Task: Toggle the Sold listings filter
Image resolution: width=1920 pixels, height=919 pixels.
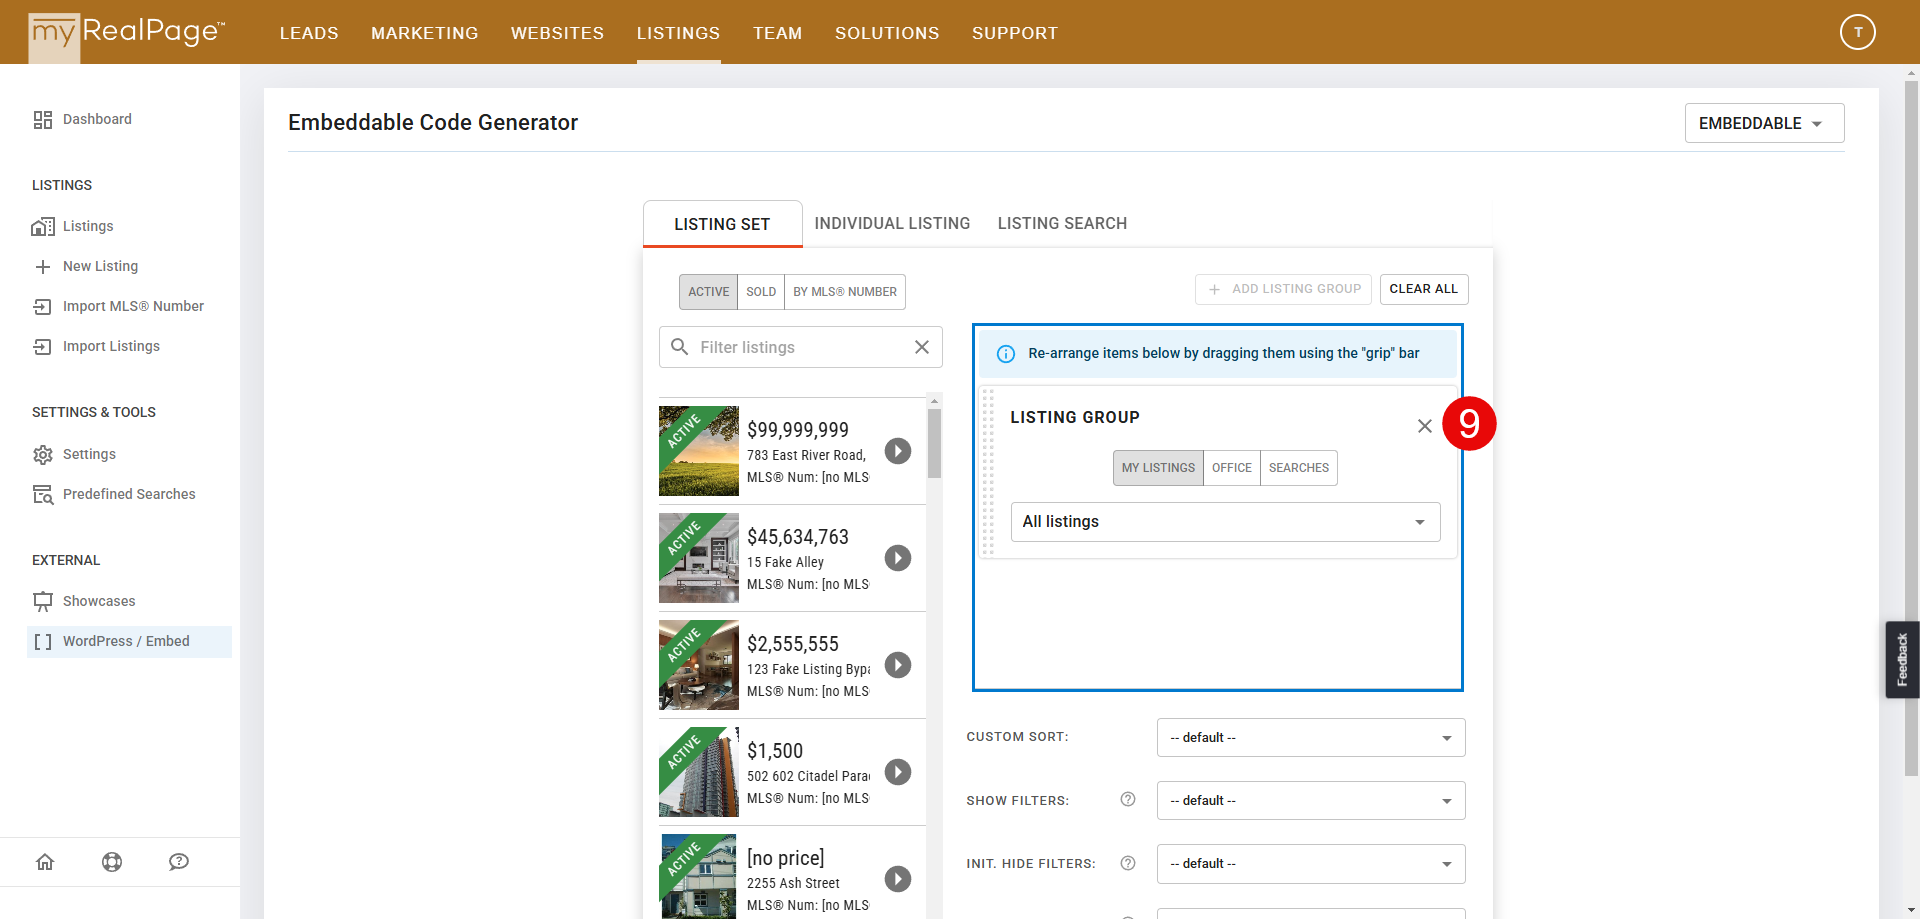Action: click(761, 292)
